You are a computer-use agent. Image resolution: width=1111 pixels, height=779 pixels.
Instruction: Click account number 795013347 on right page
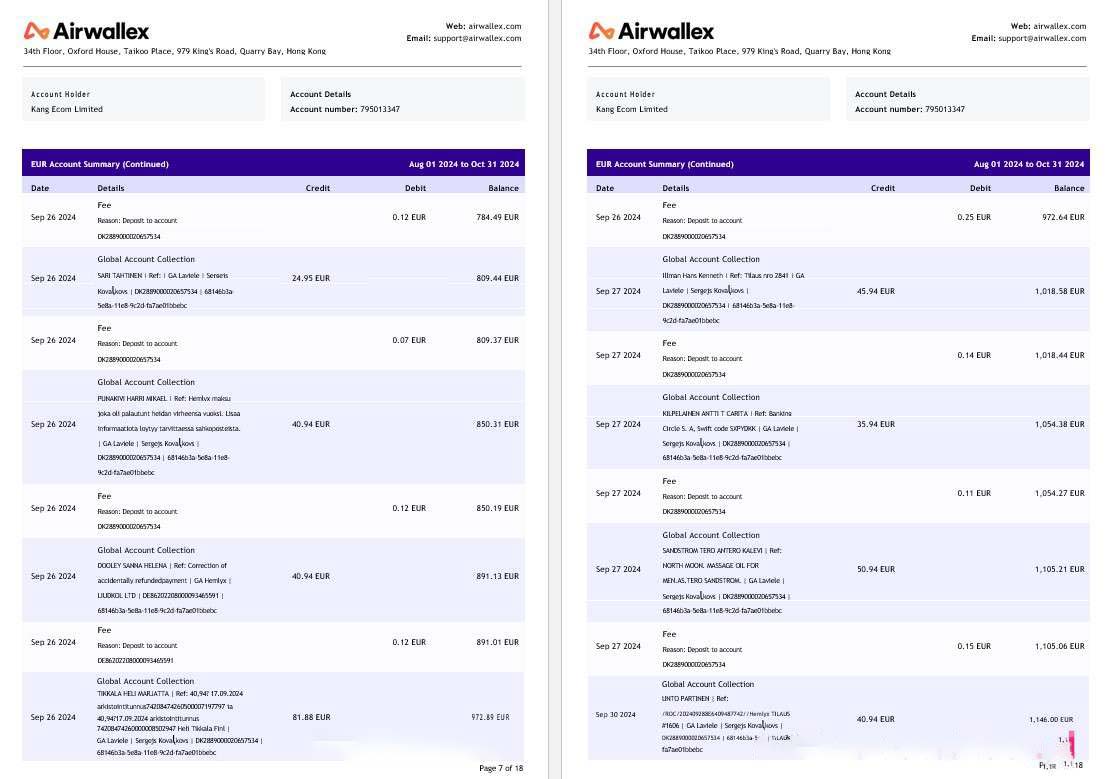coord(944,109)
